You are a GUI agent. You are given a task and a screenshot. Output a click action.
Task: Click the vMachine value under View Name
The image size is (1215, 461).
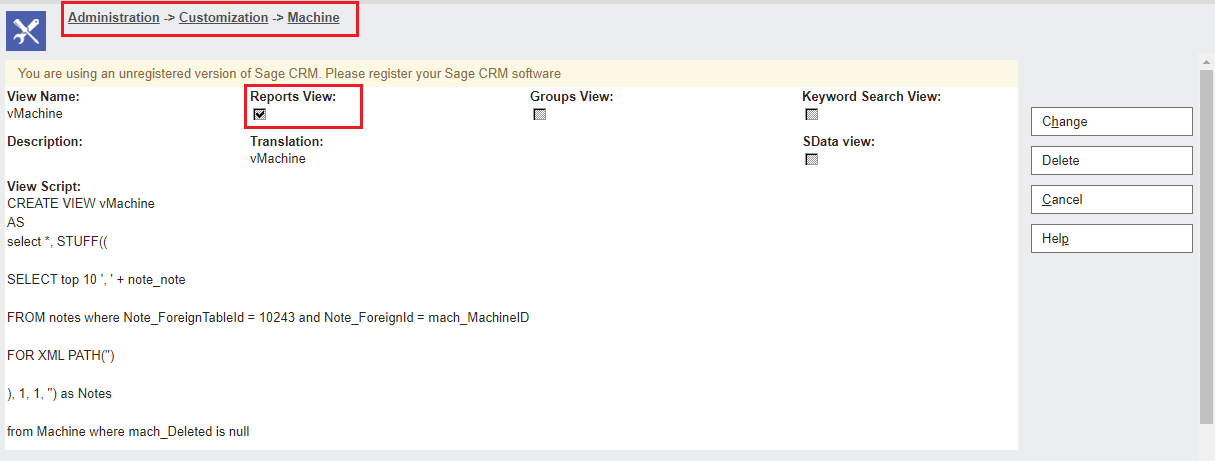click(x=35, y=114)
